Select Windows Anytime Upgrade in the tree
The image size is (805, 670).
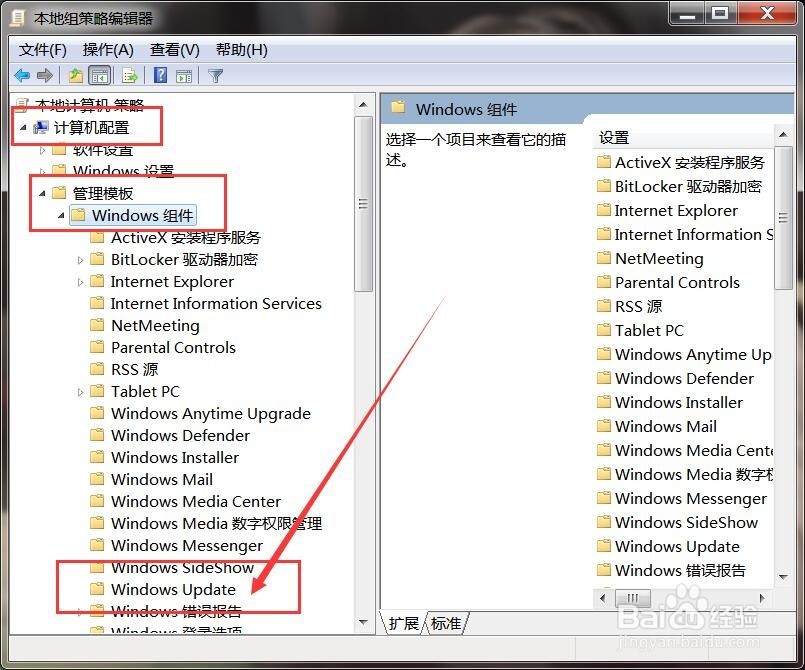(x=211, y=413)
